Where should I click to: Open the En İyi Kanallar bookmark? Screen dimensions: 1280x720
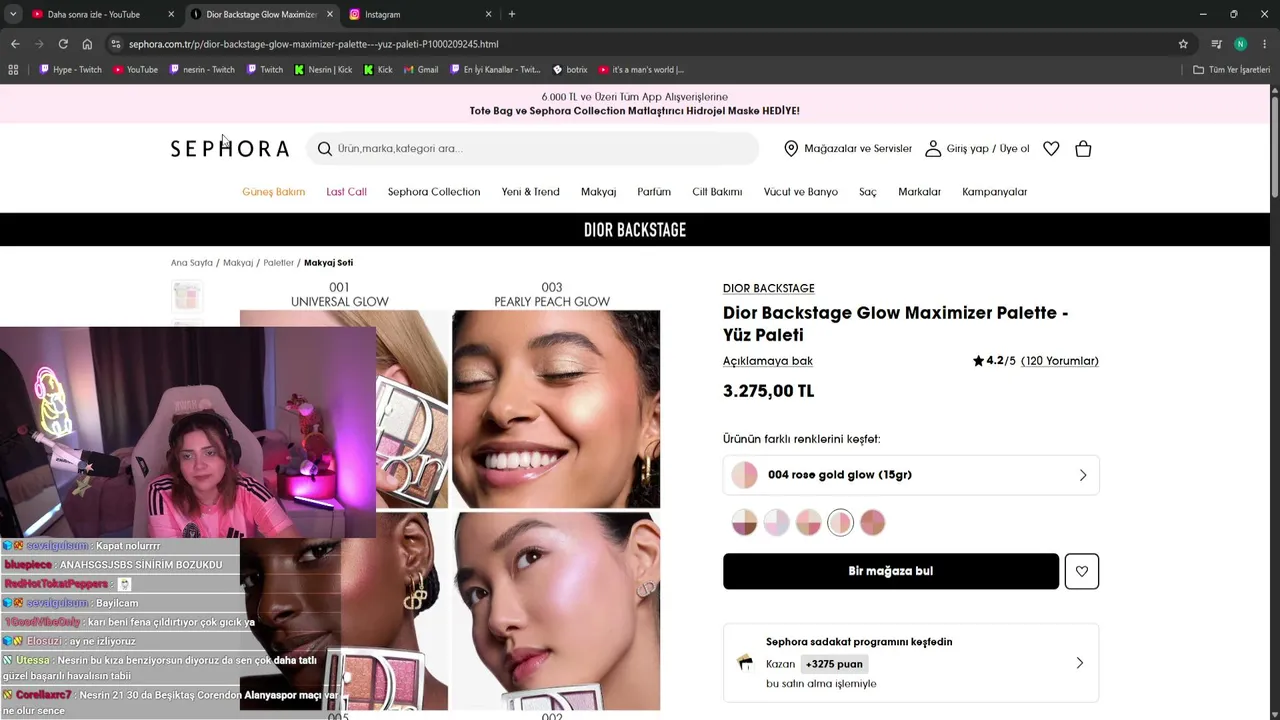(495, 70)
